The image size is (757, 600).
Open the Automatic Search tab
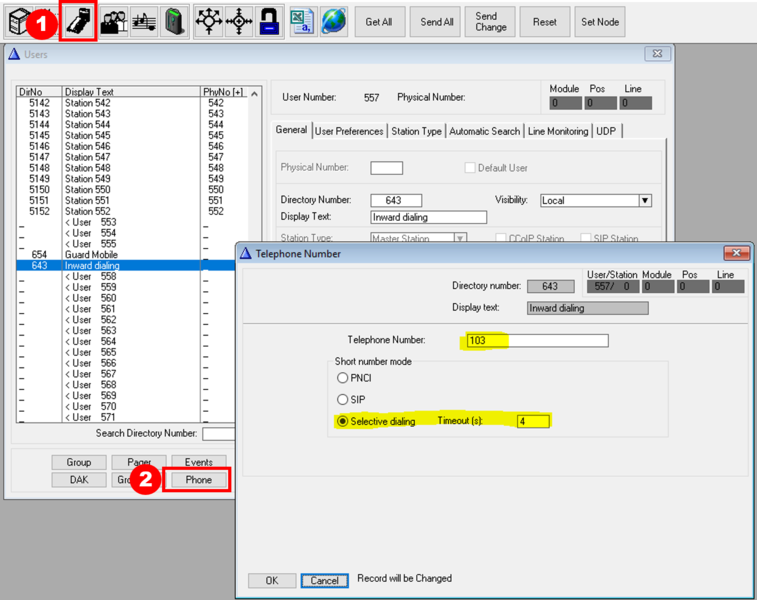point(485,131)
